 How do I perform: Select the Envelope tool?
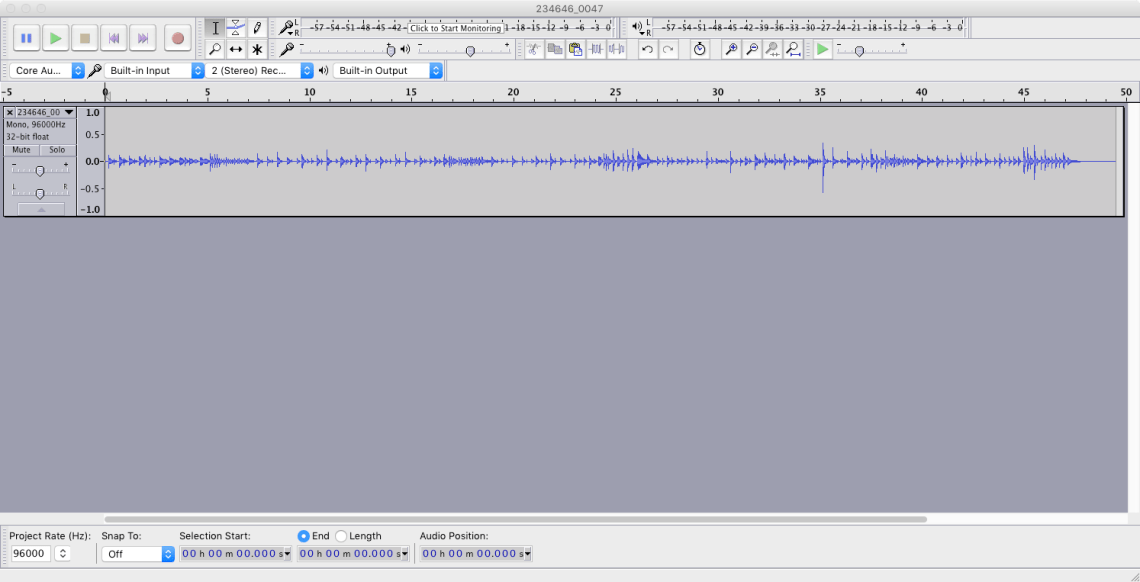(236, 28)
